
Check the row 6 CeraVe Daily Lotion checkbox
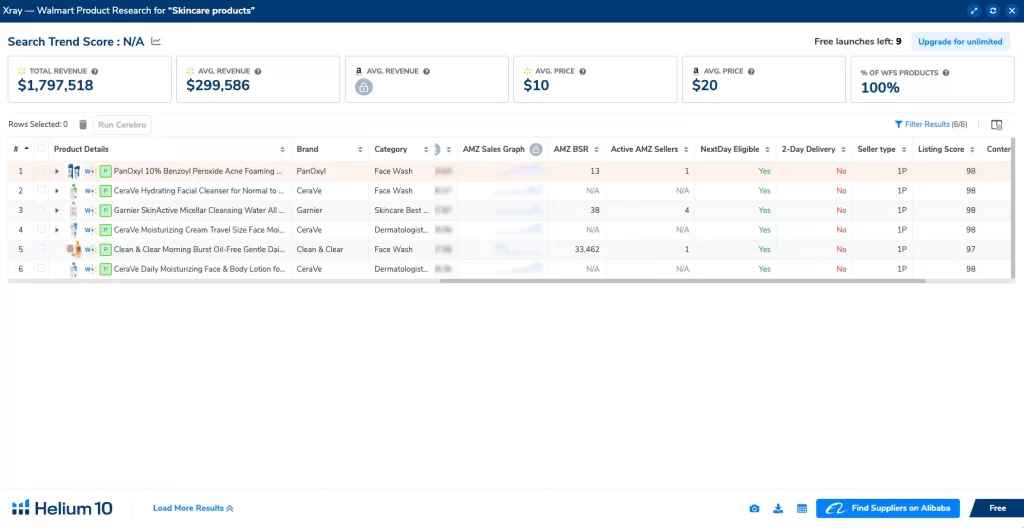(41, 269)
